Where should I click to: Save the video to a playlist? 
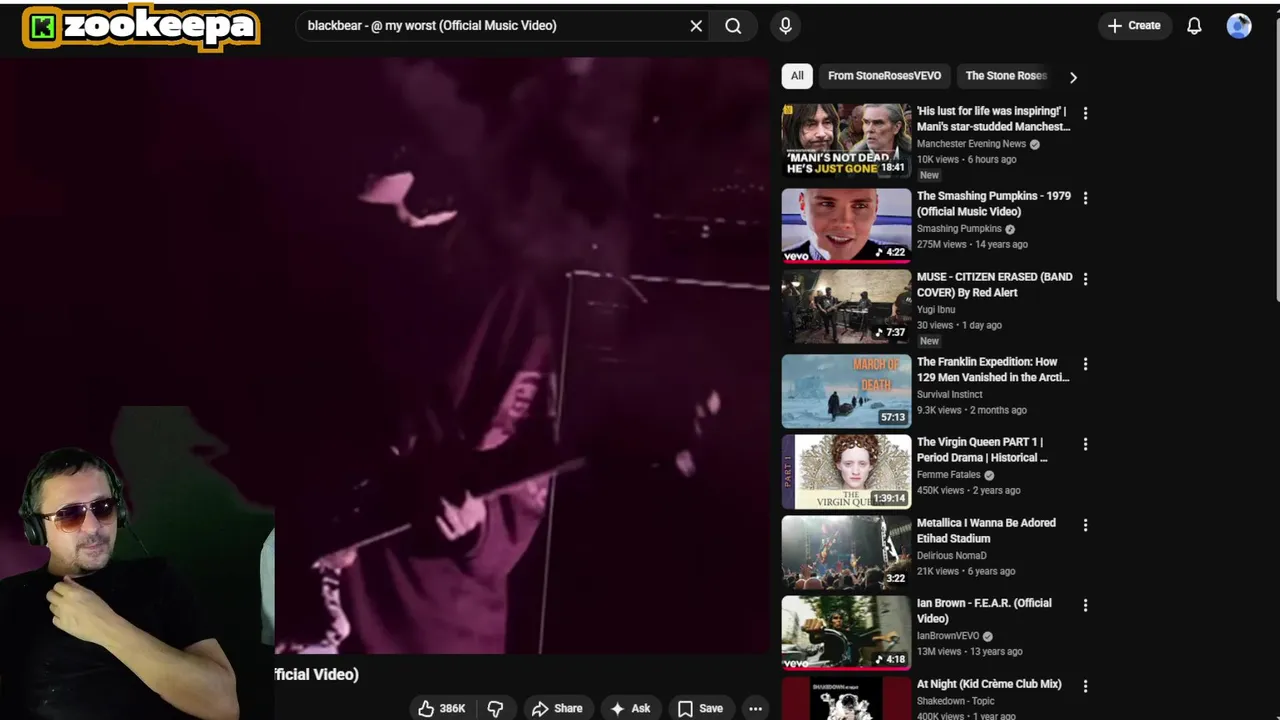[x=700, y=708]
